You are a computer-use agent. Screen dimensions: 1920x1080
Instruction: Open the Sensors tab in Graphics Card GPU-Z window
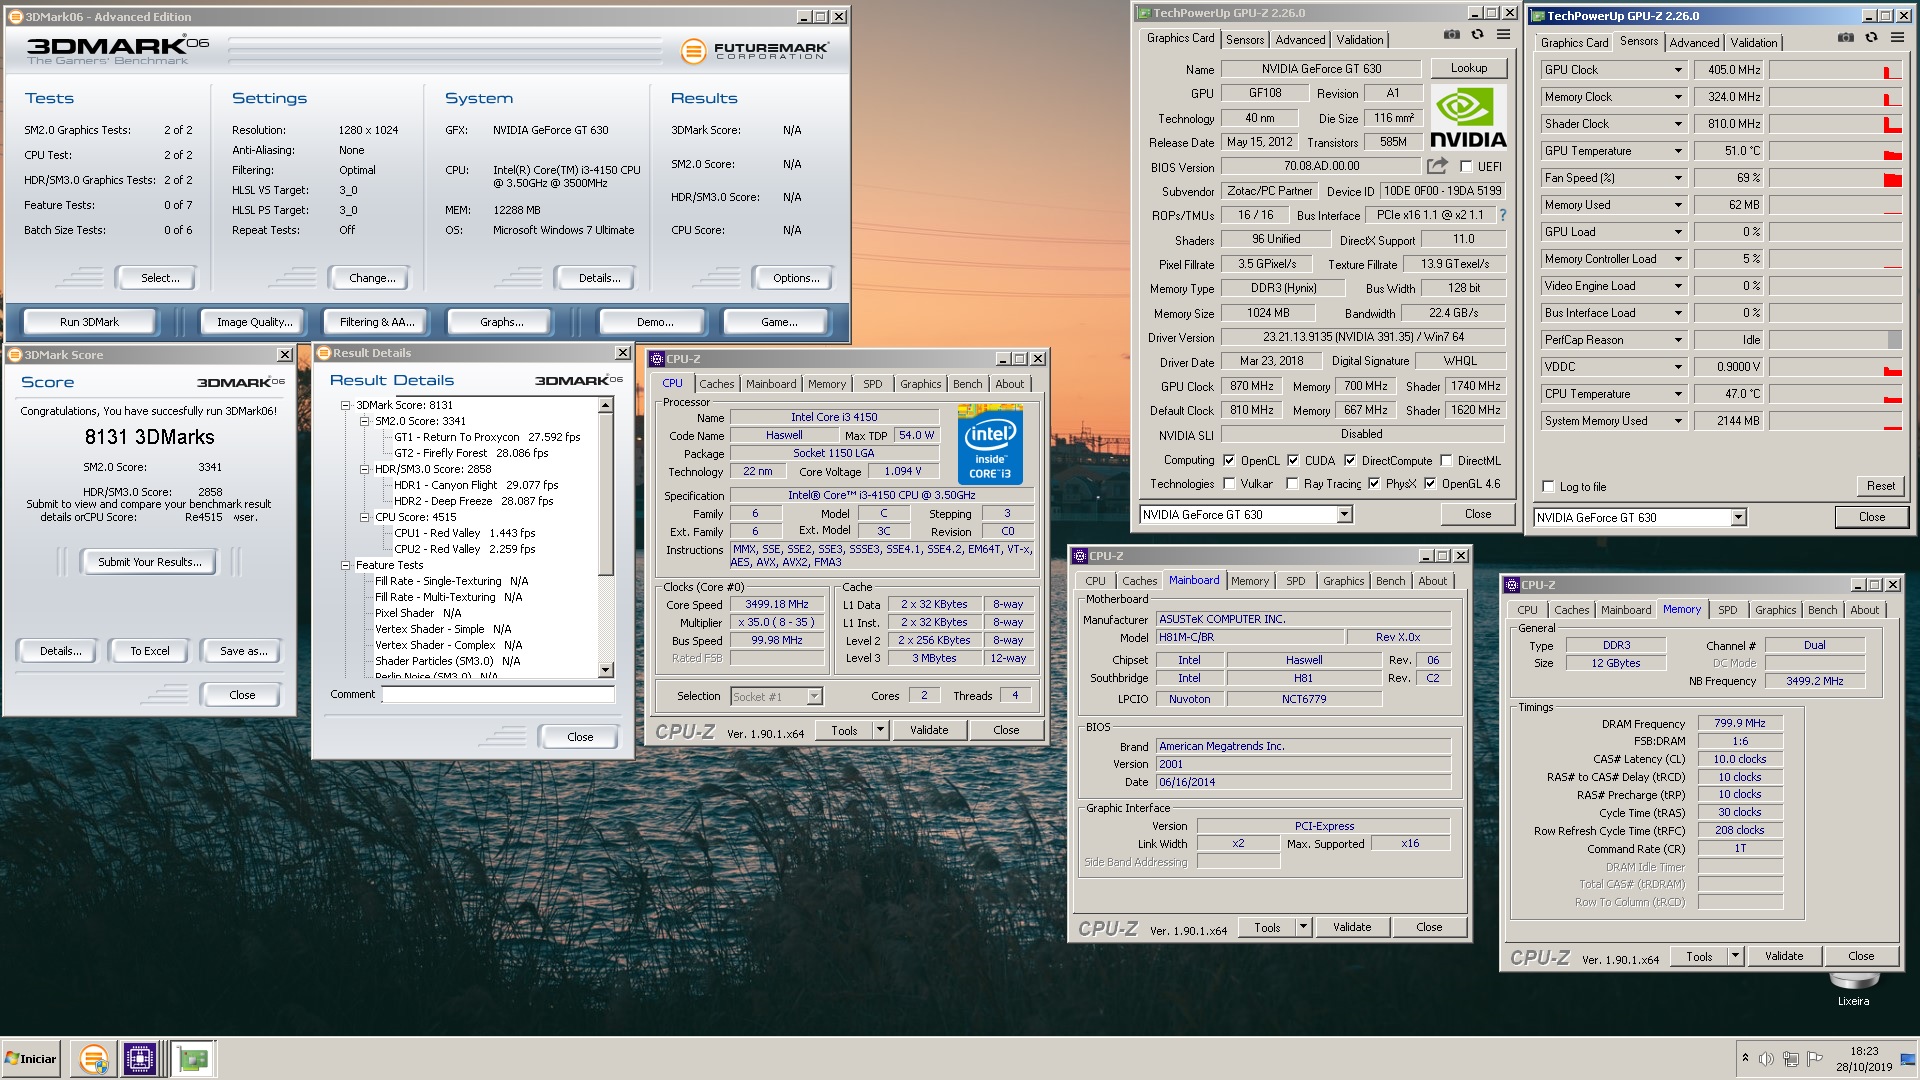[x=1245, y=40]
